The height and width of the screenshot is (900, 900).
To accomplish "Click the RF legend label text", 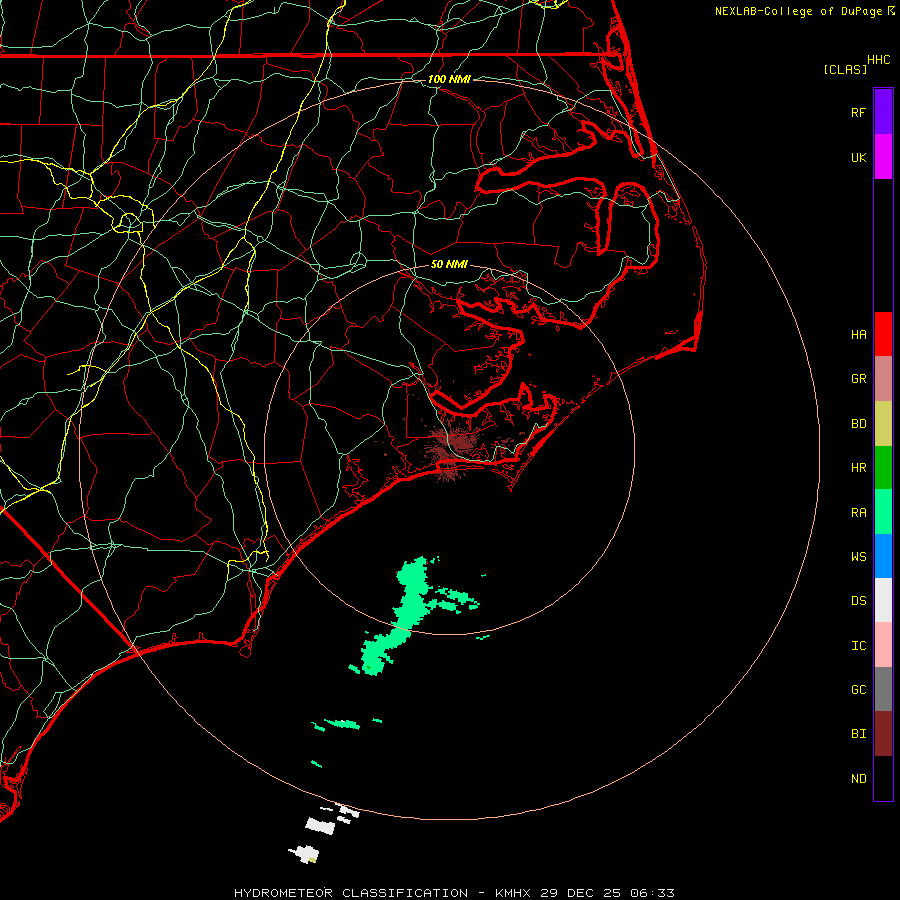I will [x=858, y=112].
